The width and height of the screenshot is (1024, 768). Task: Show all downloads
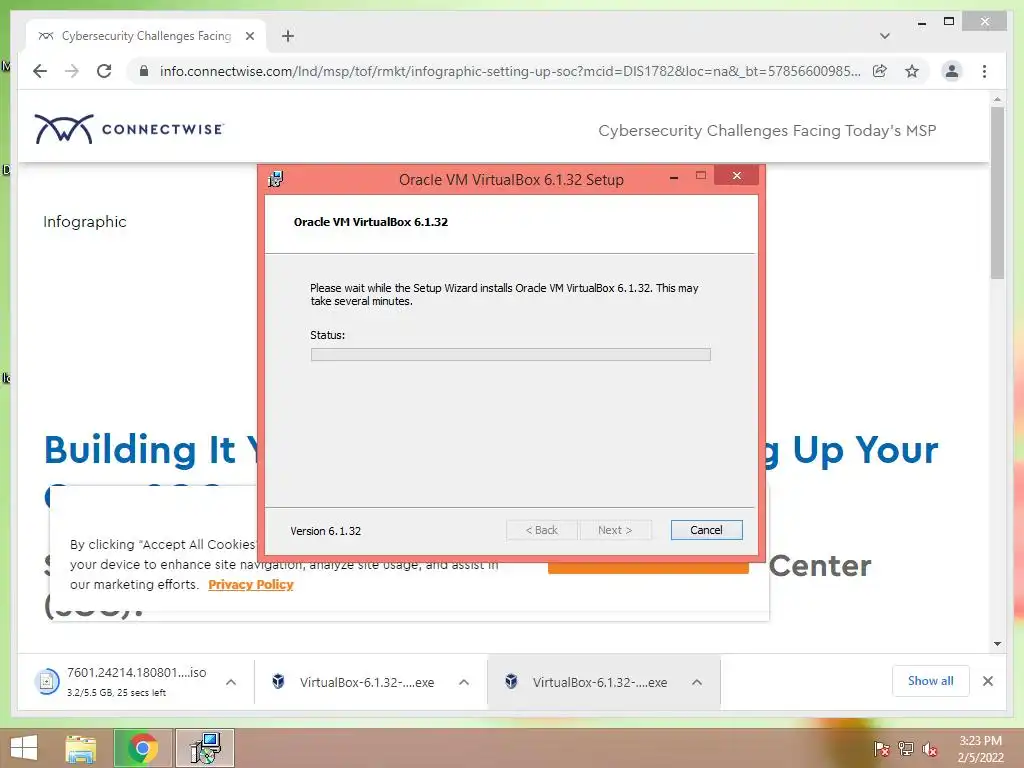931,681
